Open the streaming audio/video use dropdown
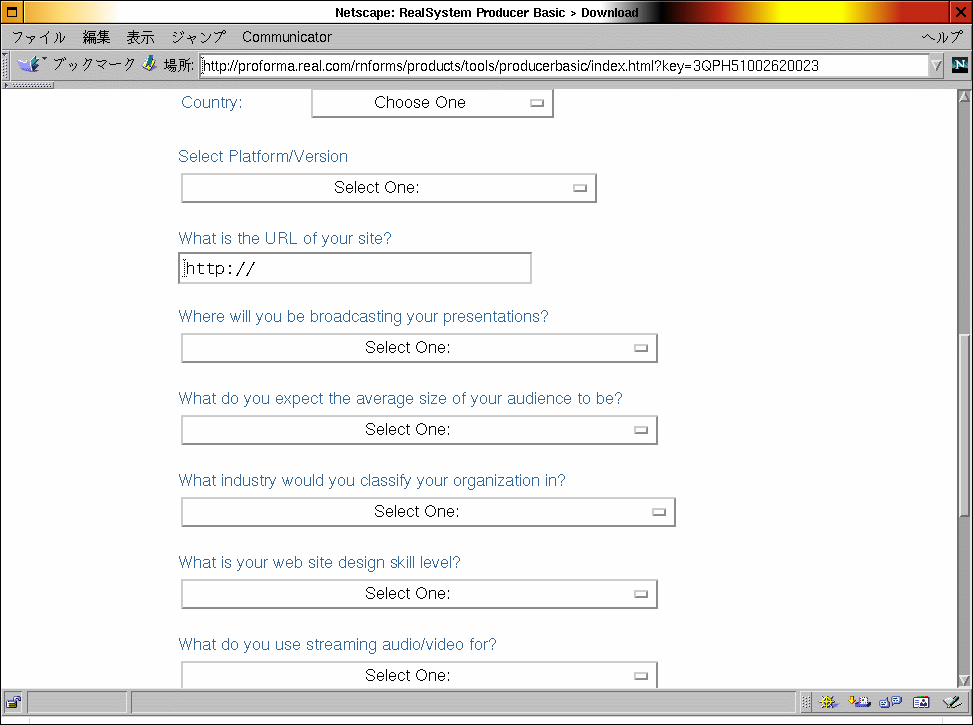This screenshot has height=725, width=973. 419,675
